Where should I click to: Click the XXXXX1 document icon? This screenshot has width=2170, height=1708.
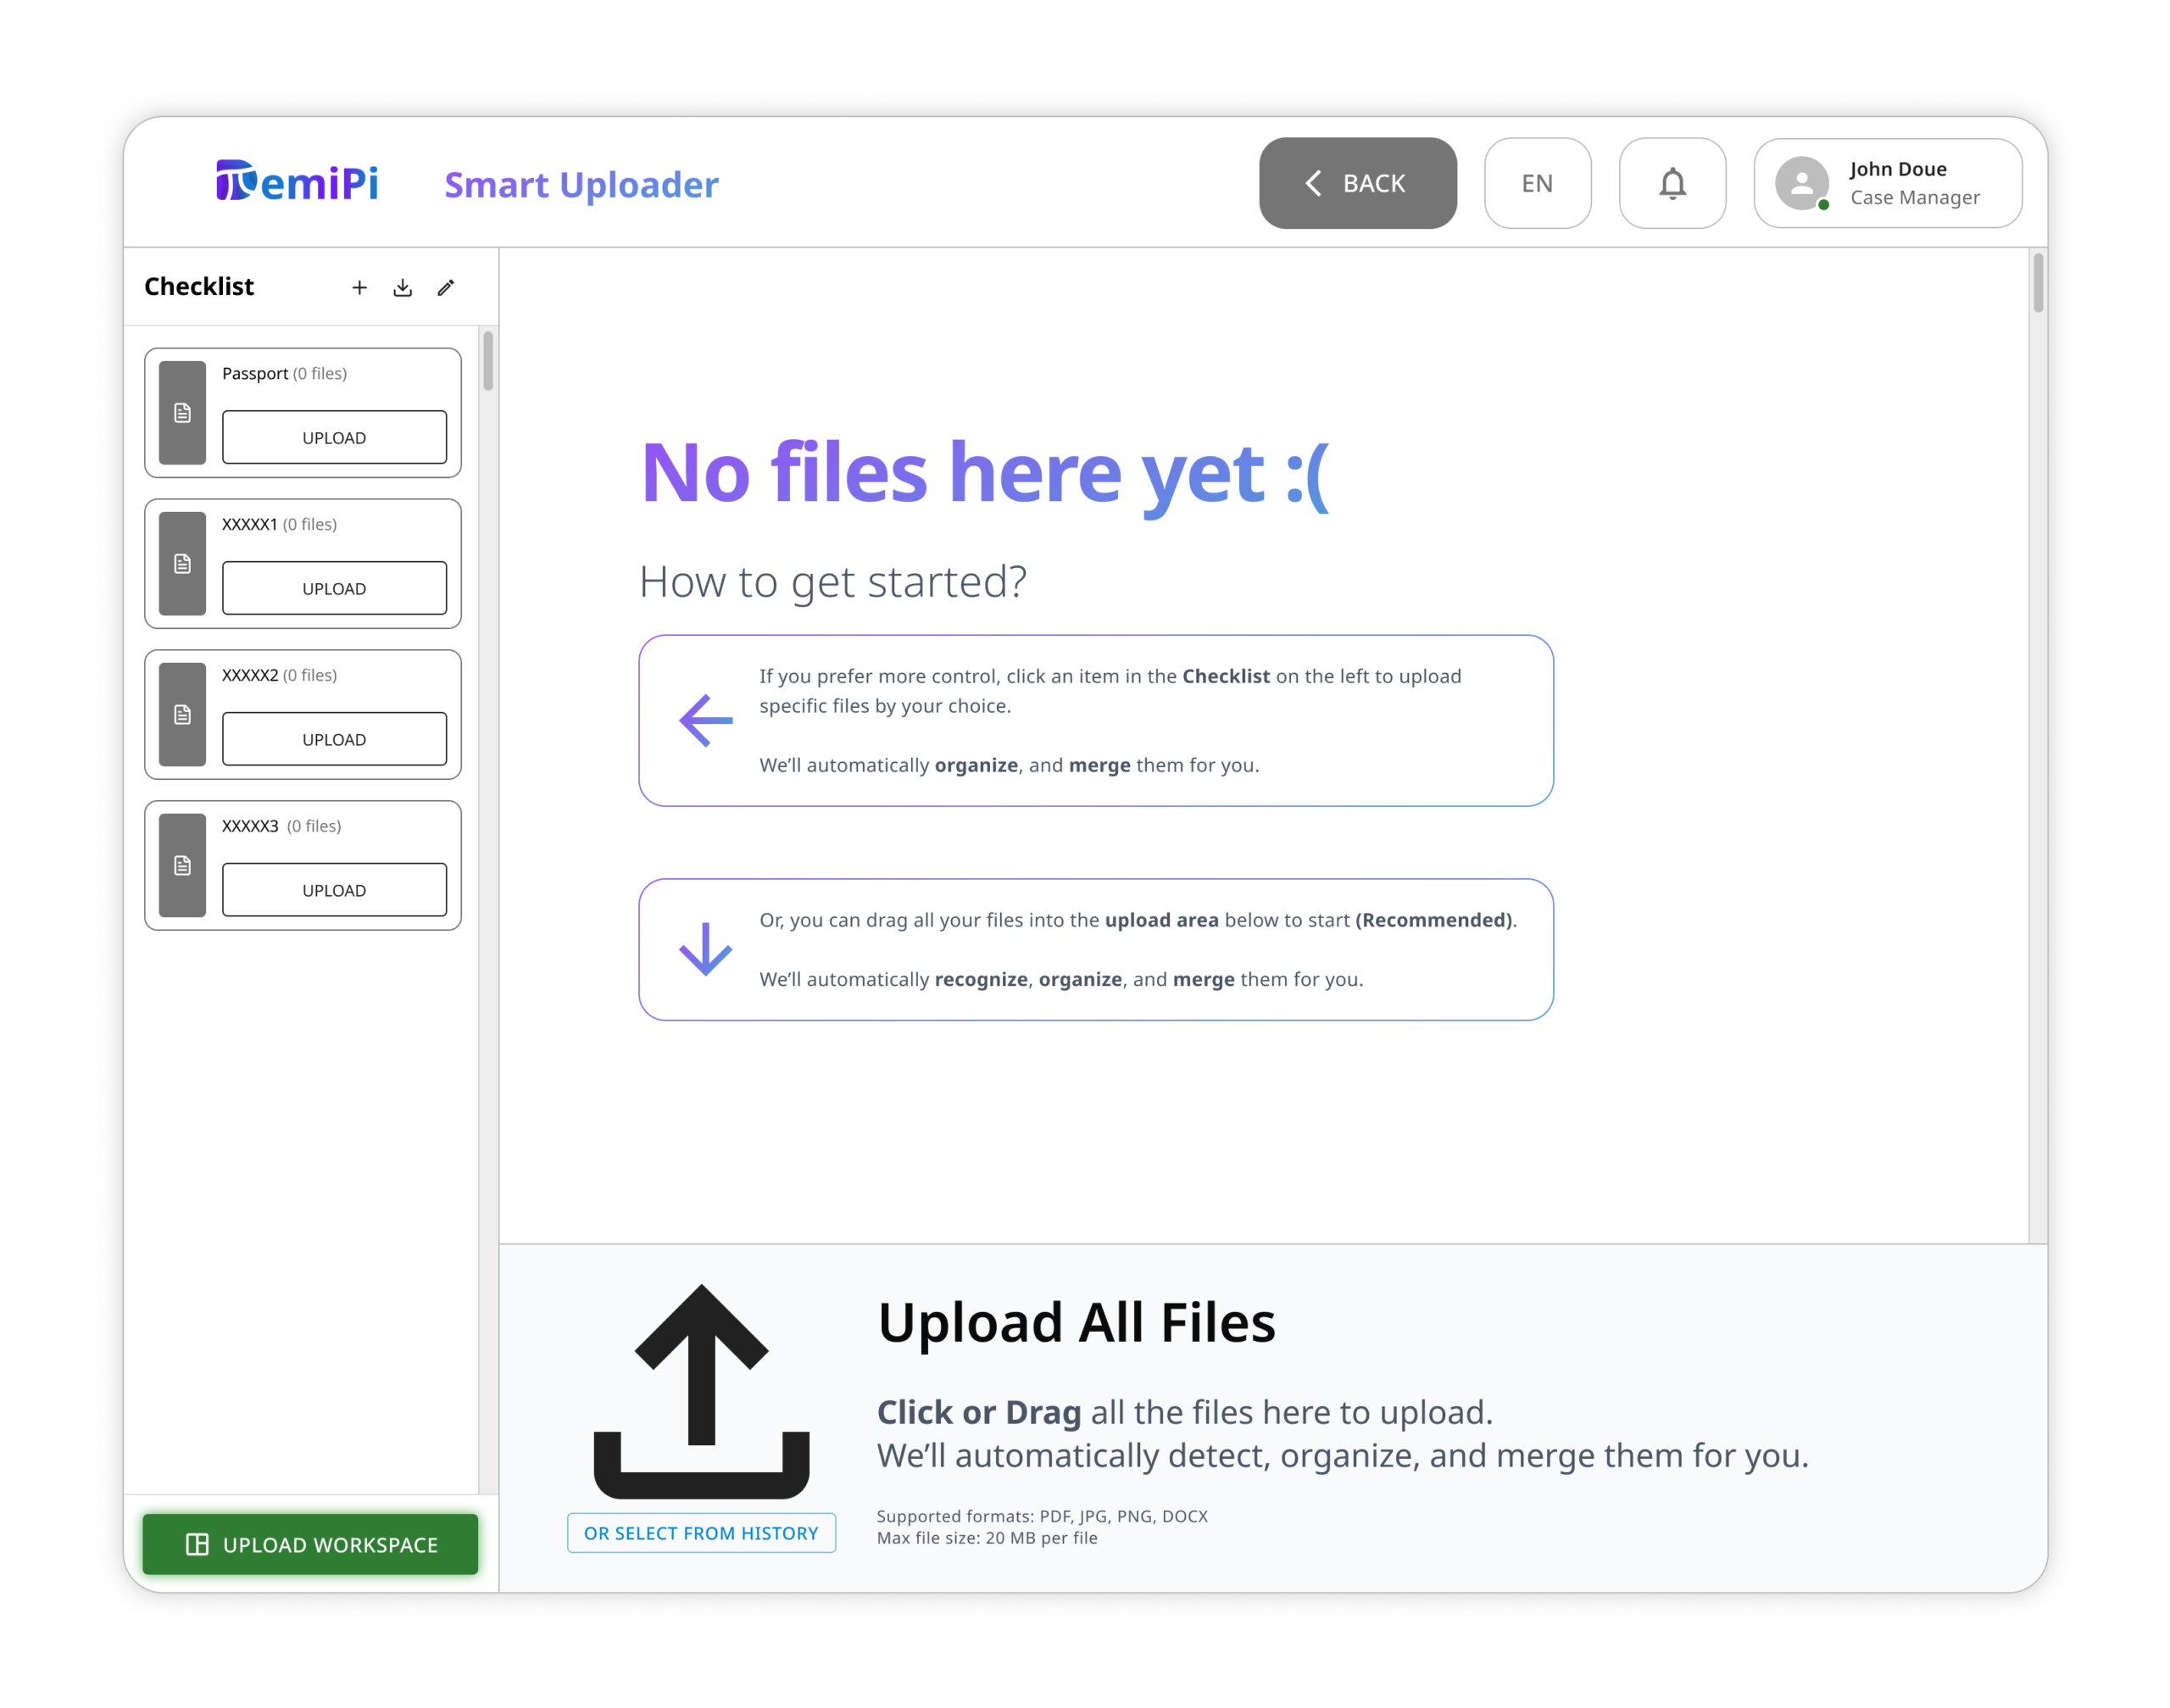coord(182,564)
